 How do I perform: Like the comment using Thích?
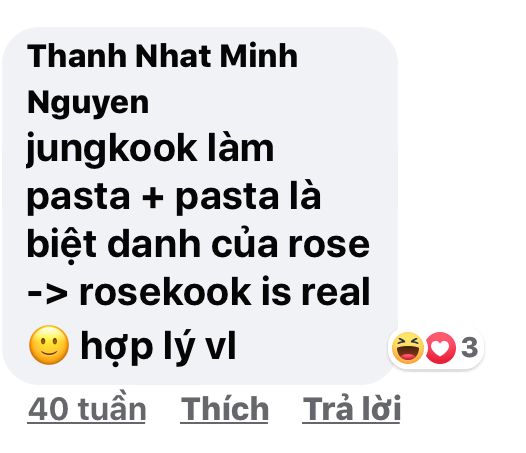pyautogui.click(x=224, y=409)
